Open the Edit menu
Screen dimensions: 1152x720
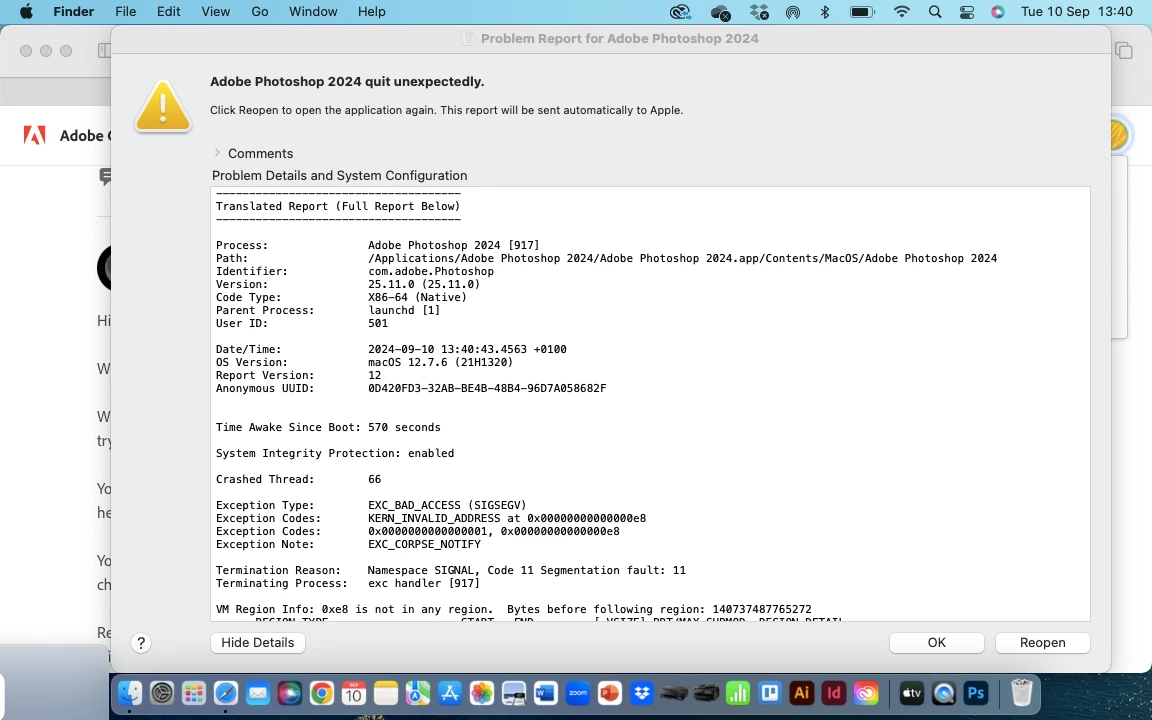click(x=168, y=12)
